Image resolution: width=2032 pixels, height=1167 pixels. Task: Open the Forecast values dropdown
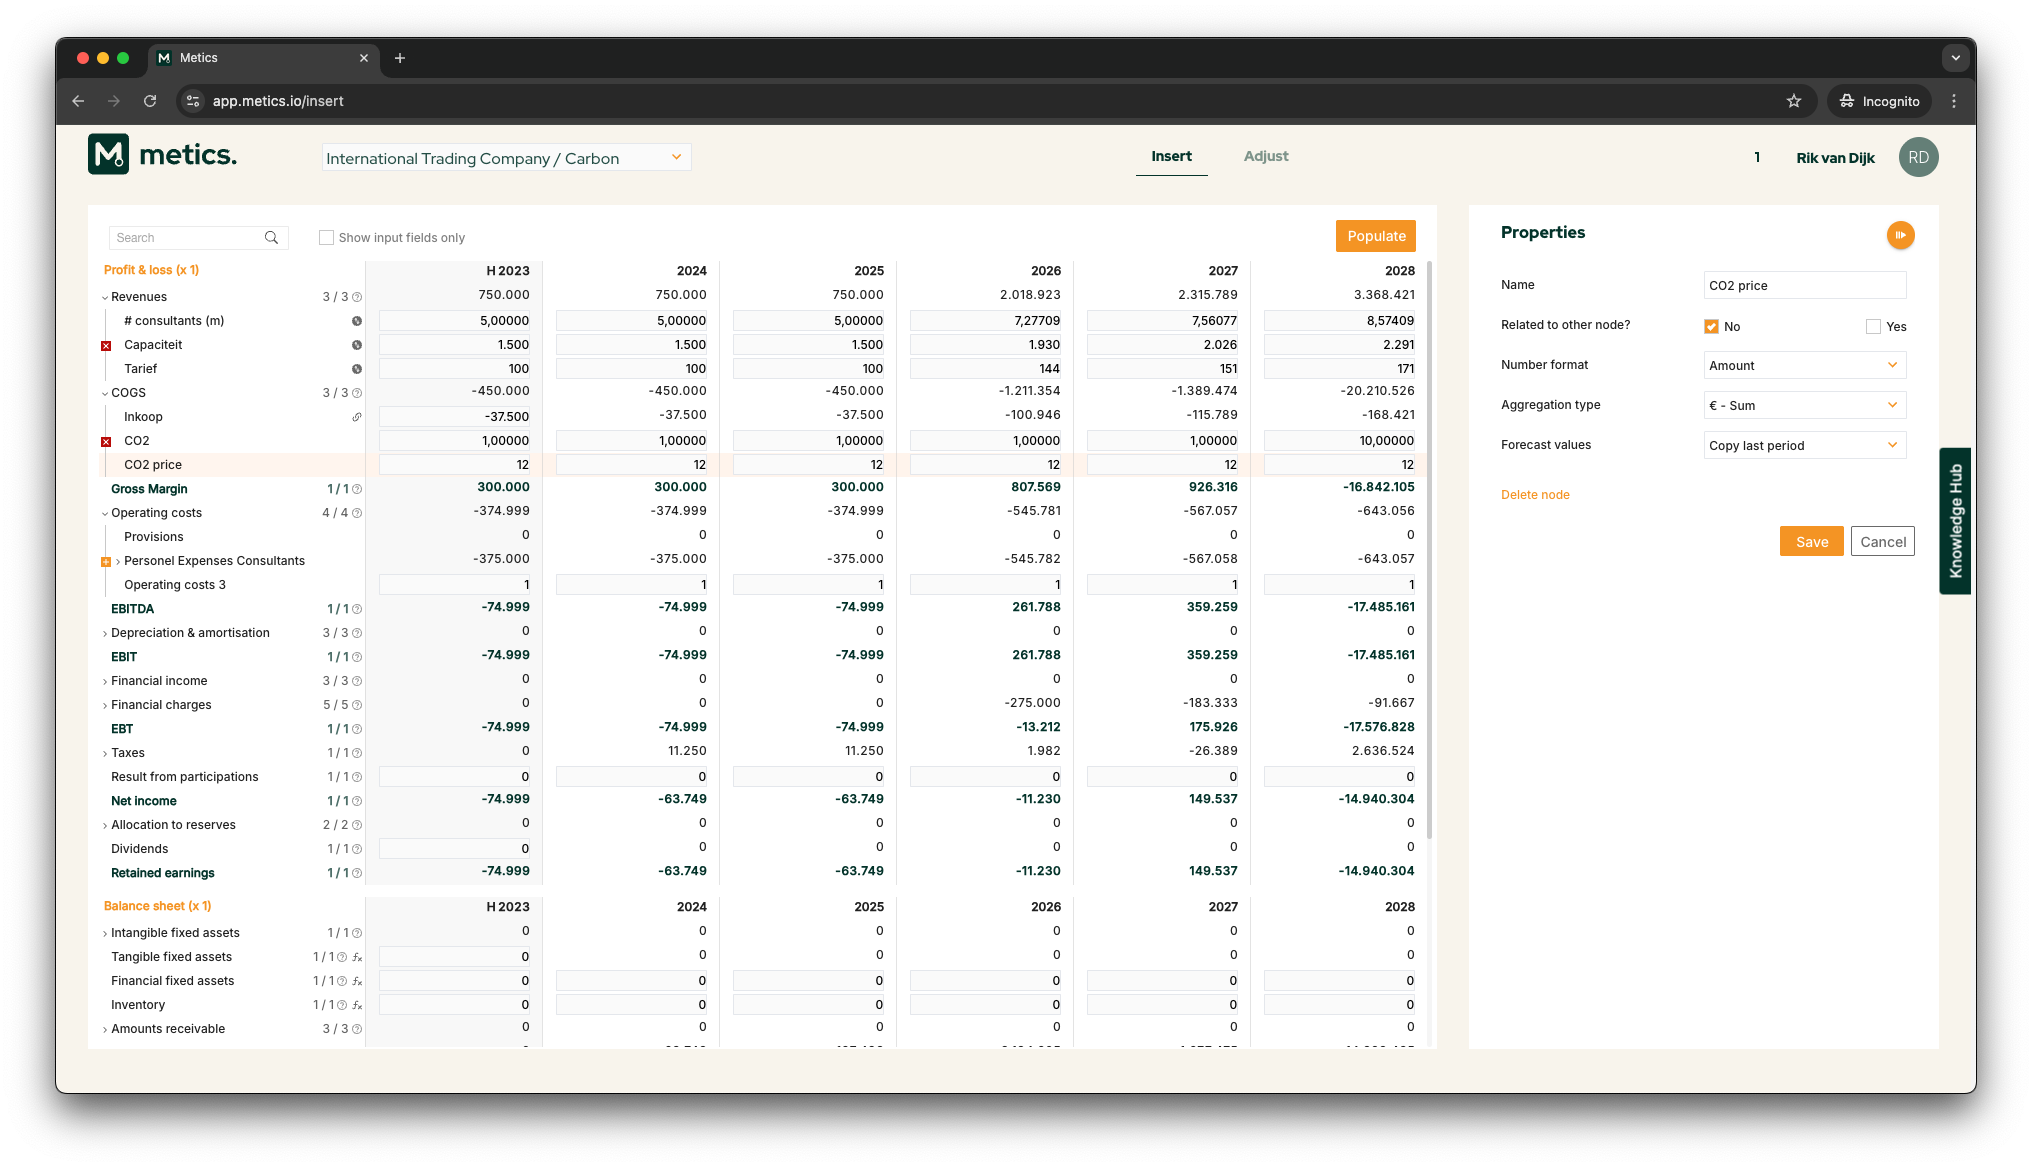point(1804,445)
